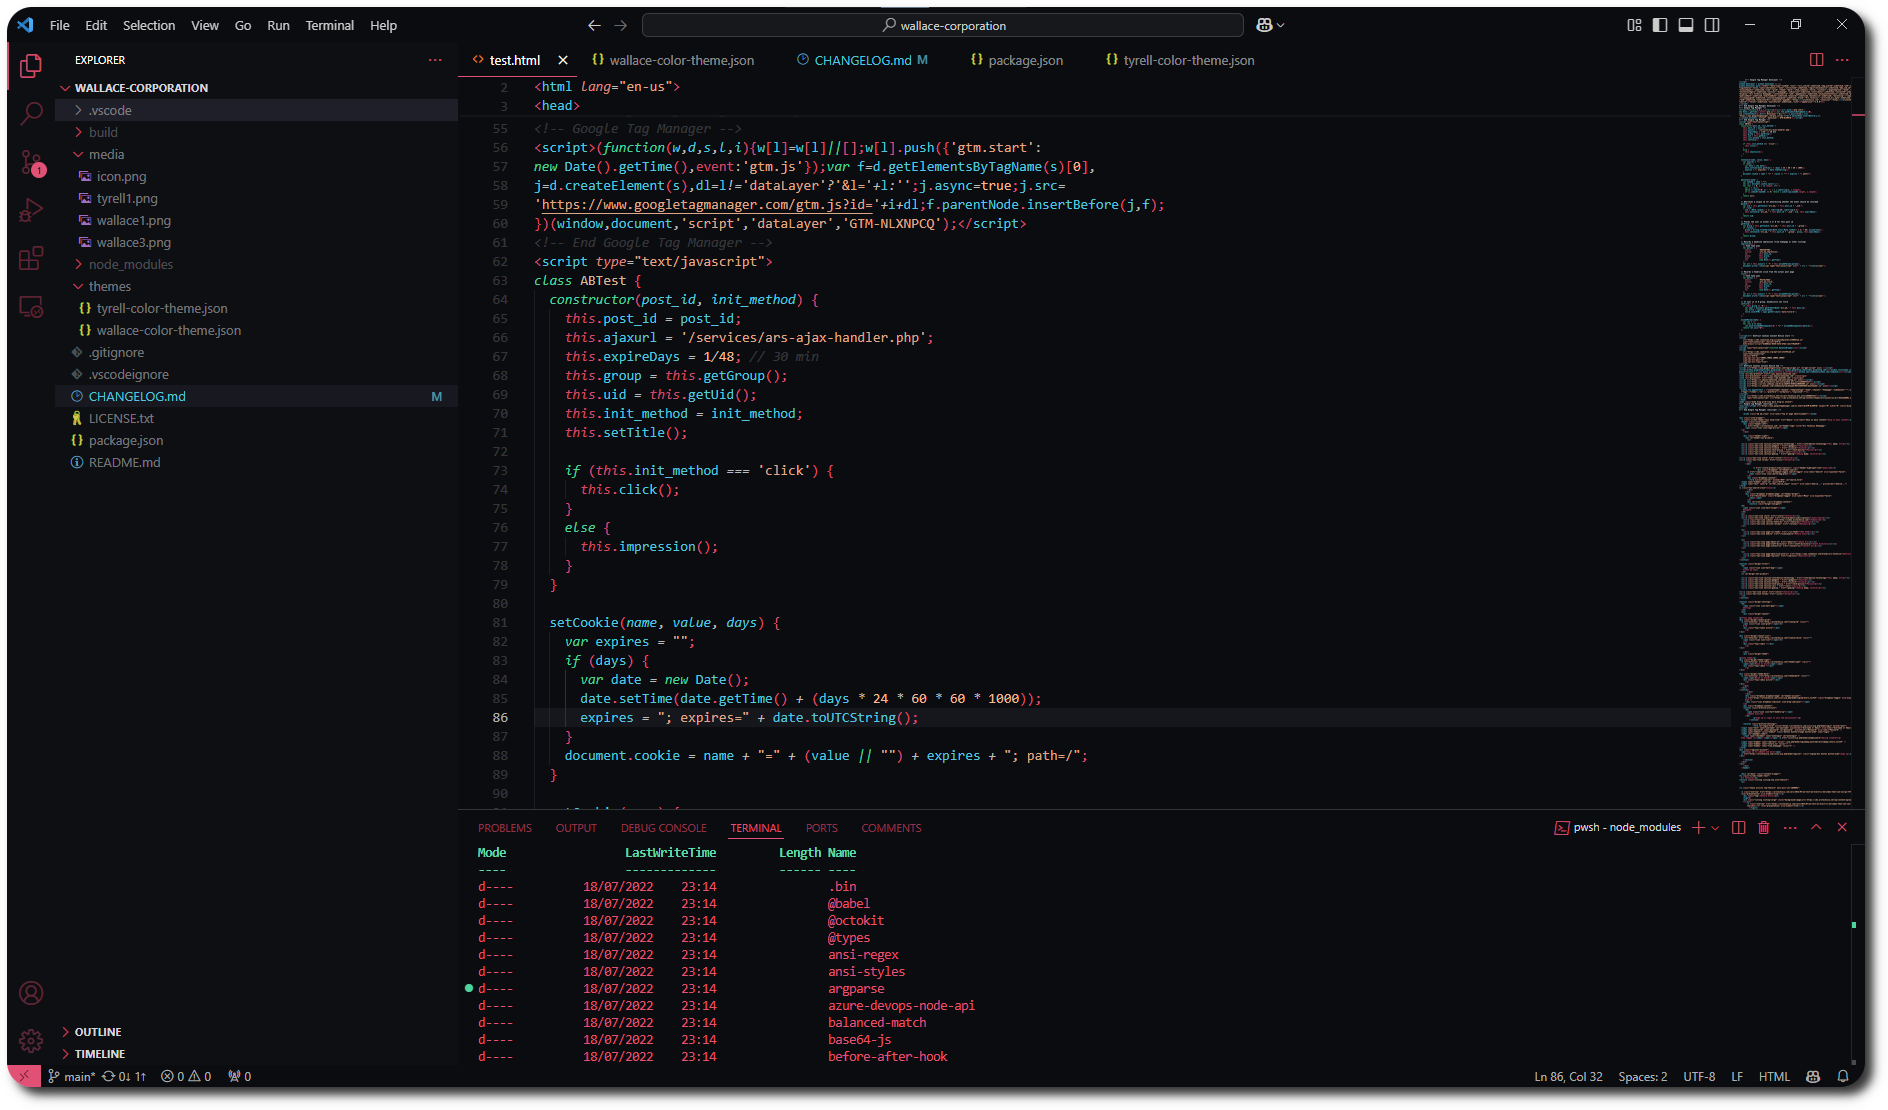Collapse the themes folder
This screenshot has height=1110, width=1888.
[x=256, y=286]
